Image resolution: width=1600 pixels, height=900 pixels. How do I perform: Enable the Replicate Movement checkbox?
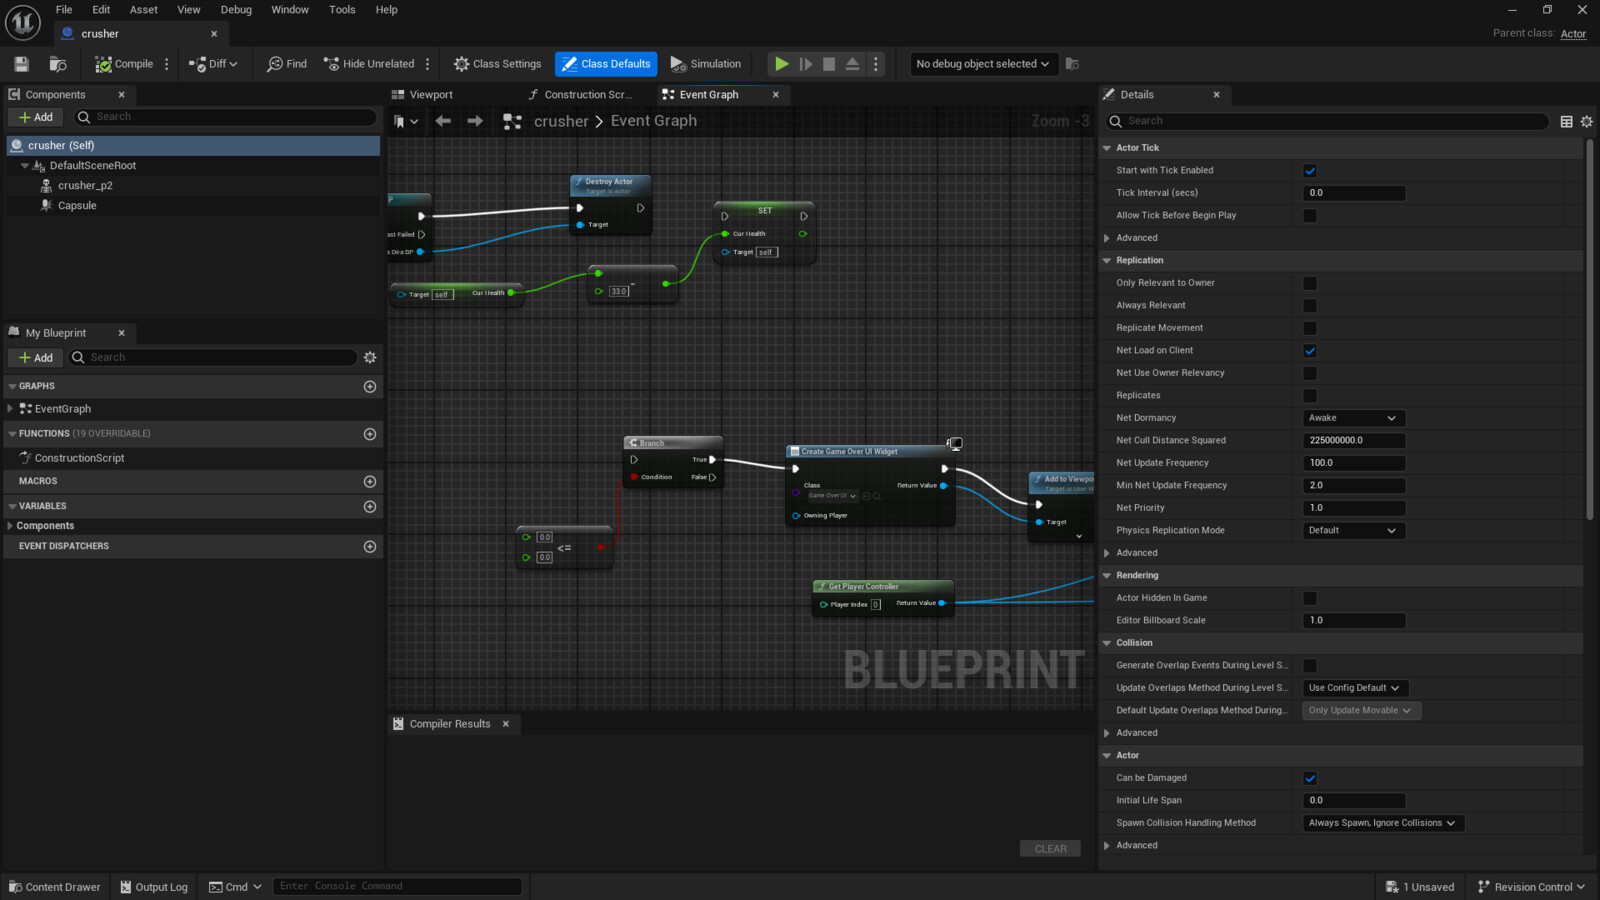click(1310, 328)
